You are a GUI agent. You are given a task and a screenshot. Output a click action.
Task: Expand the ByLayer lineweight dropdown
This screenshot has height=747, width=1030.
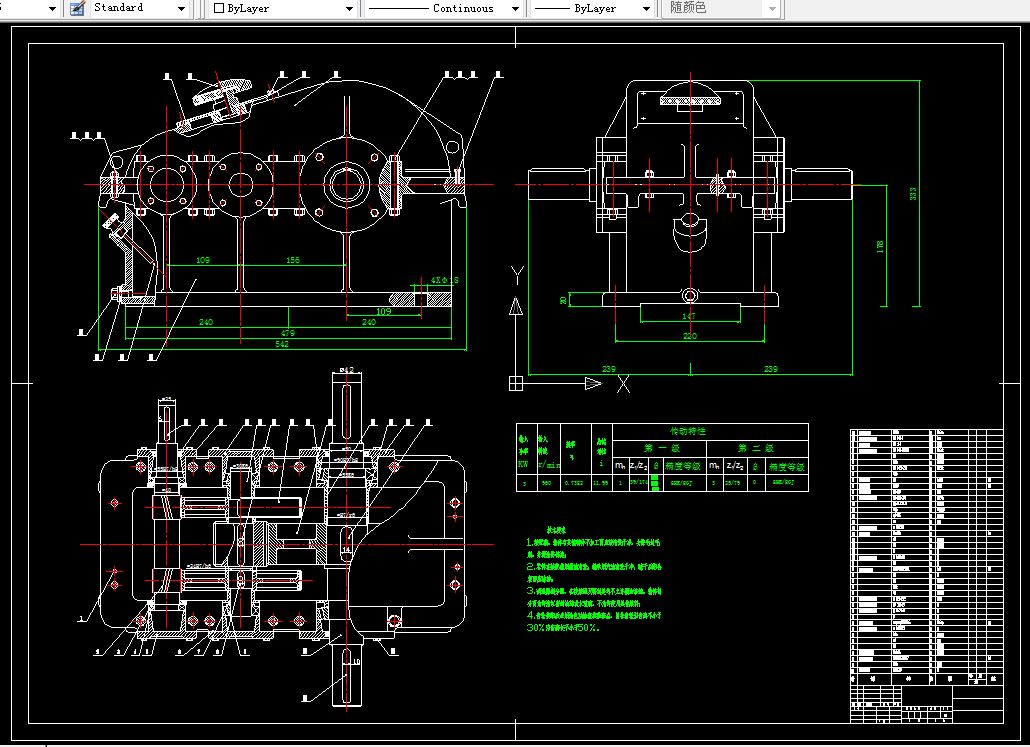(x=593, y=9)
